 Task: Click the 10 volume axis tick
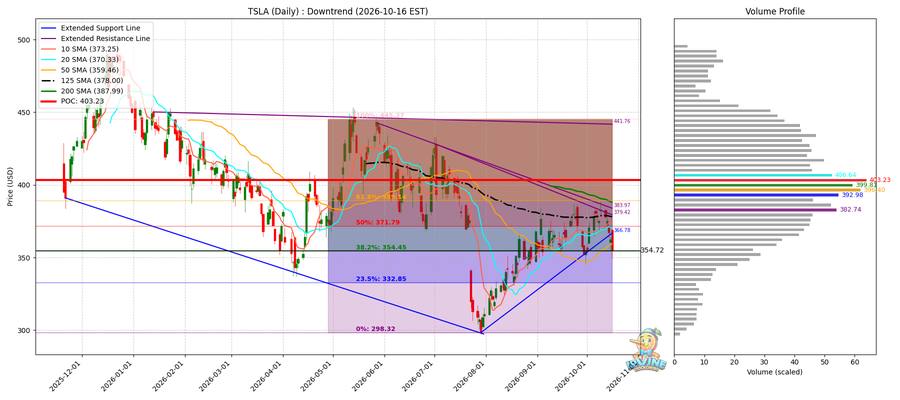pyautogui.click(x=704, y=362)
